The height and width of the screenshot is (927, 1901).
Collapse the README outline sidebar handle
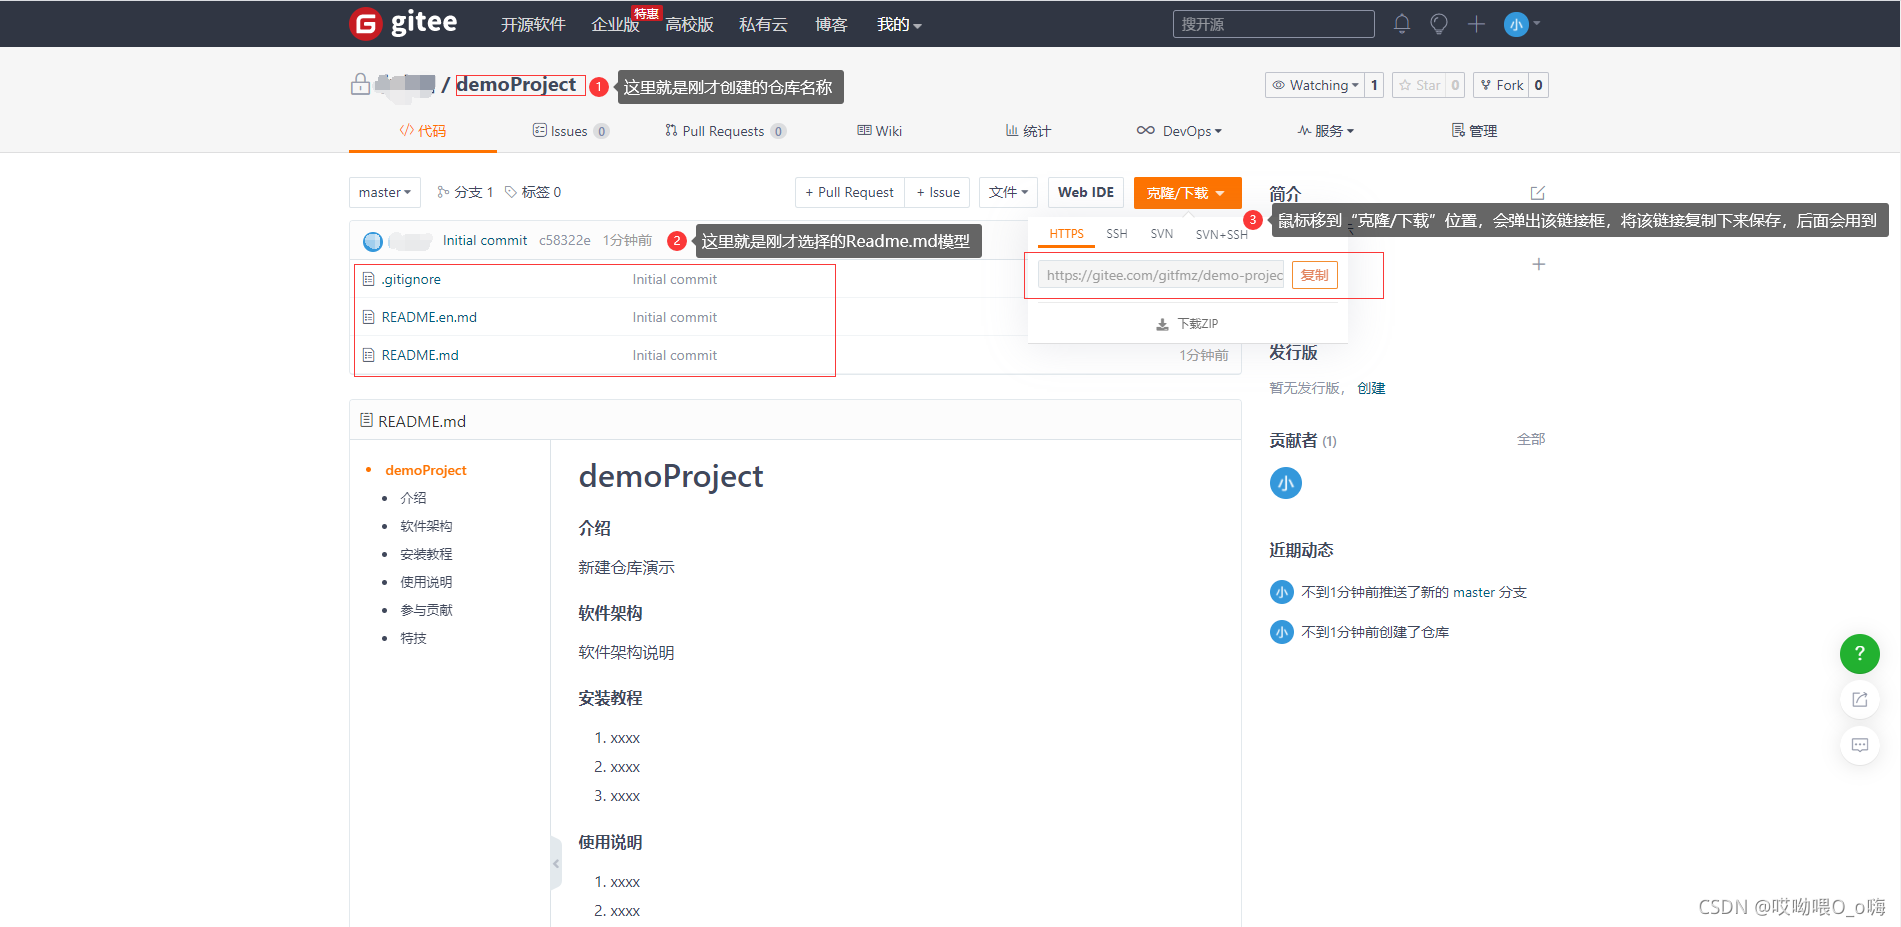point(556,863)
